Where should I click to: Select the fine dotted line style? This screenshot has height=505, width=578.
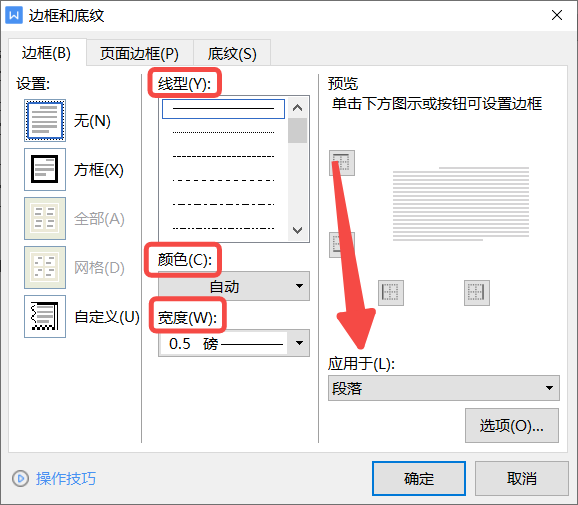[x=223, y=132]
